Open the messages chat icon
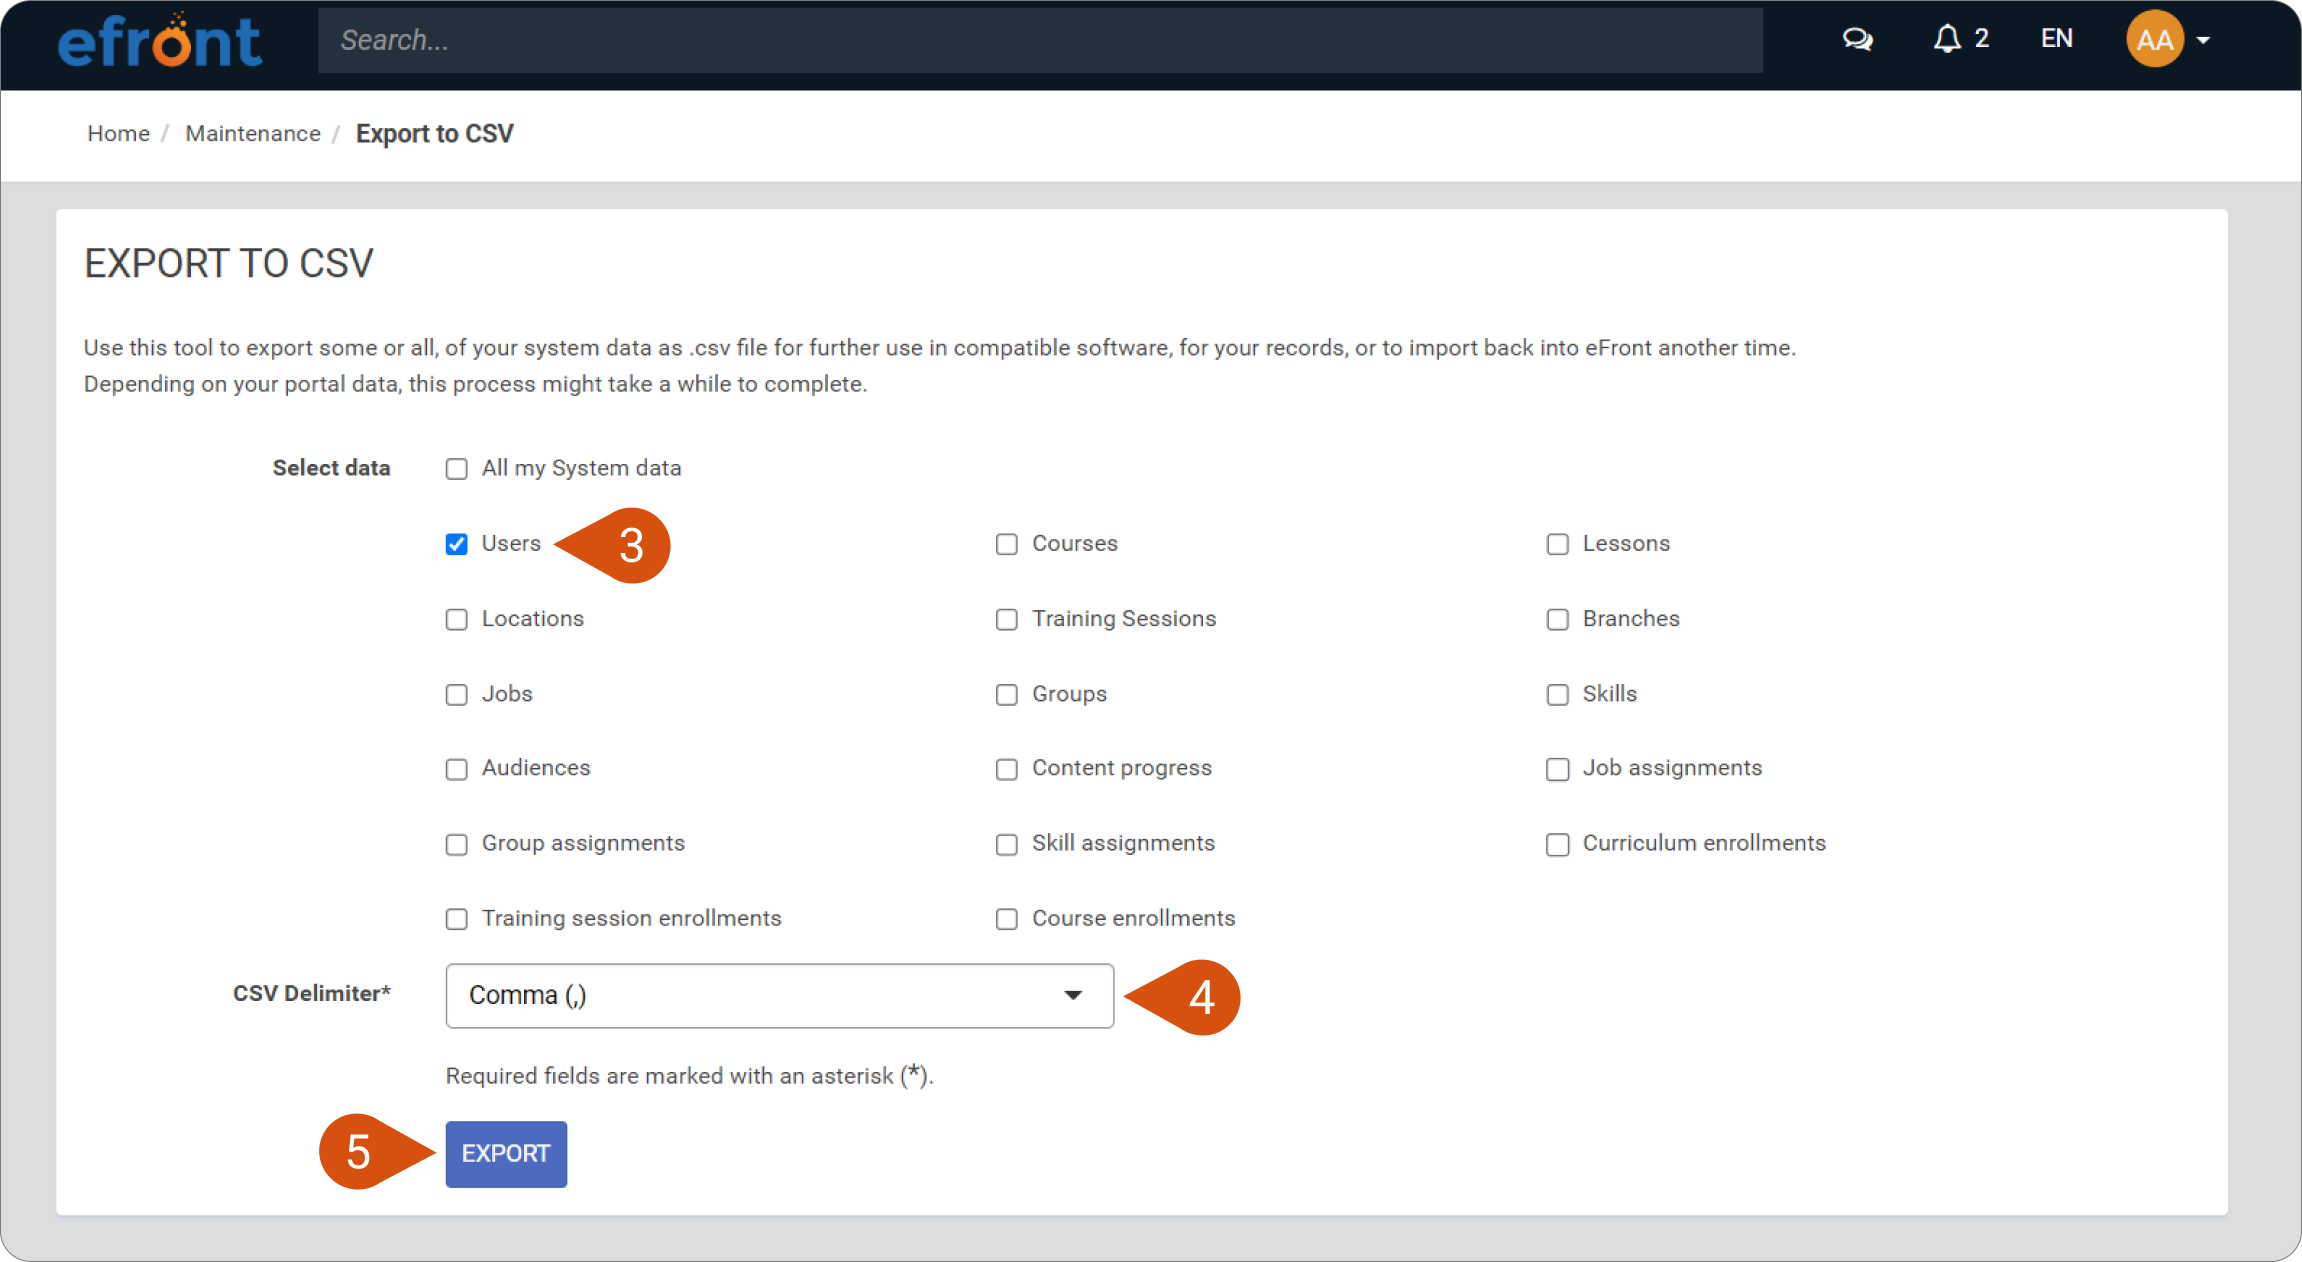This screenshot has width=2302, height=1262. (1857, 39)
